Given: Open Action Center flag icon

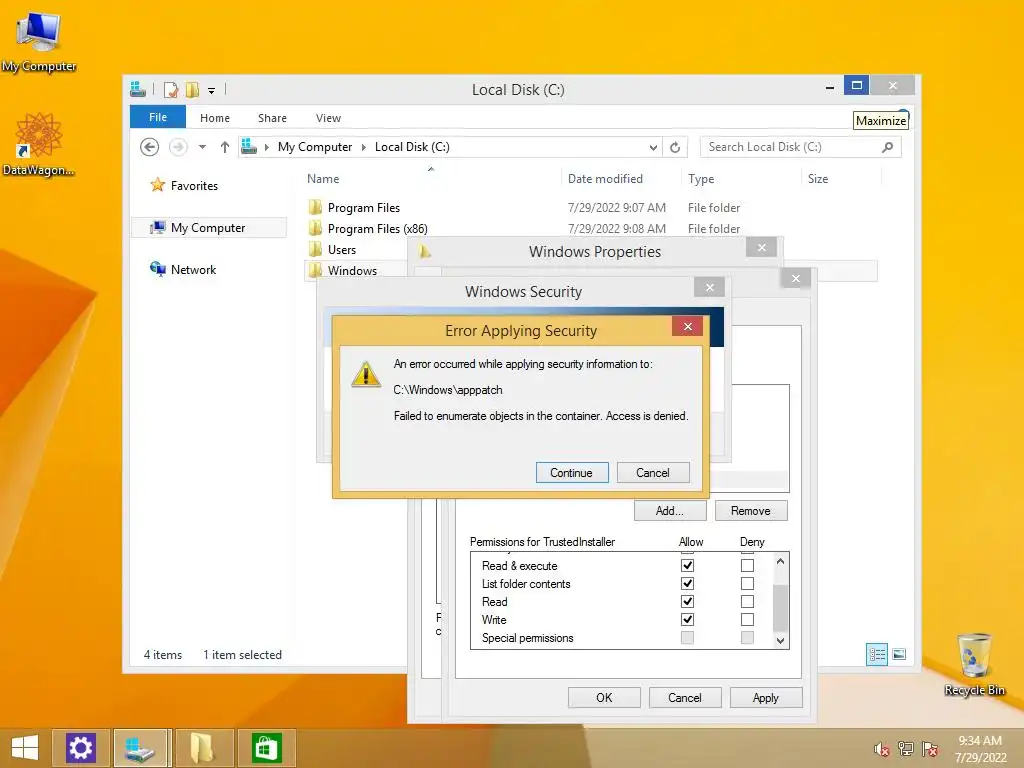Looking at the screenshot, I should 930,748.
